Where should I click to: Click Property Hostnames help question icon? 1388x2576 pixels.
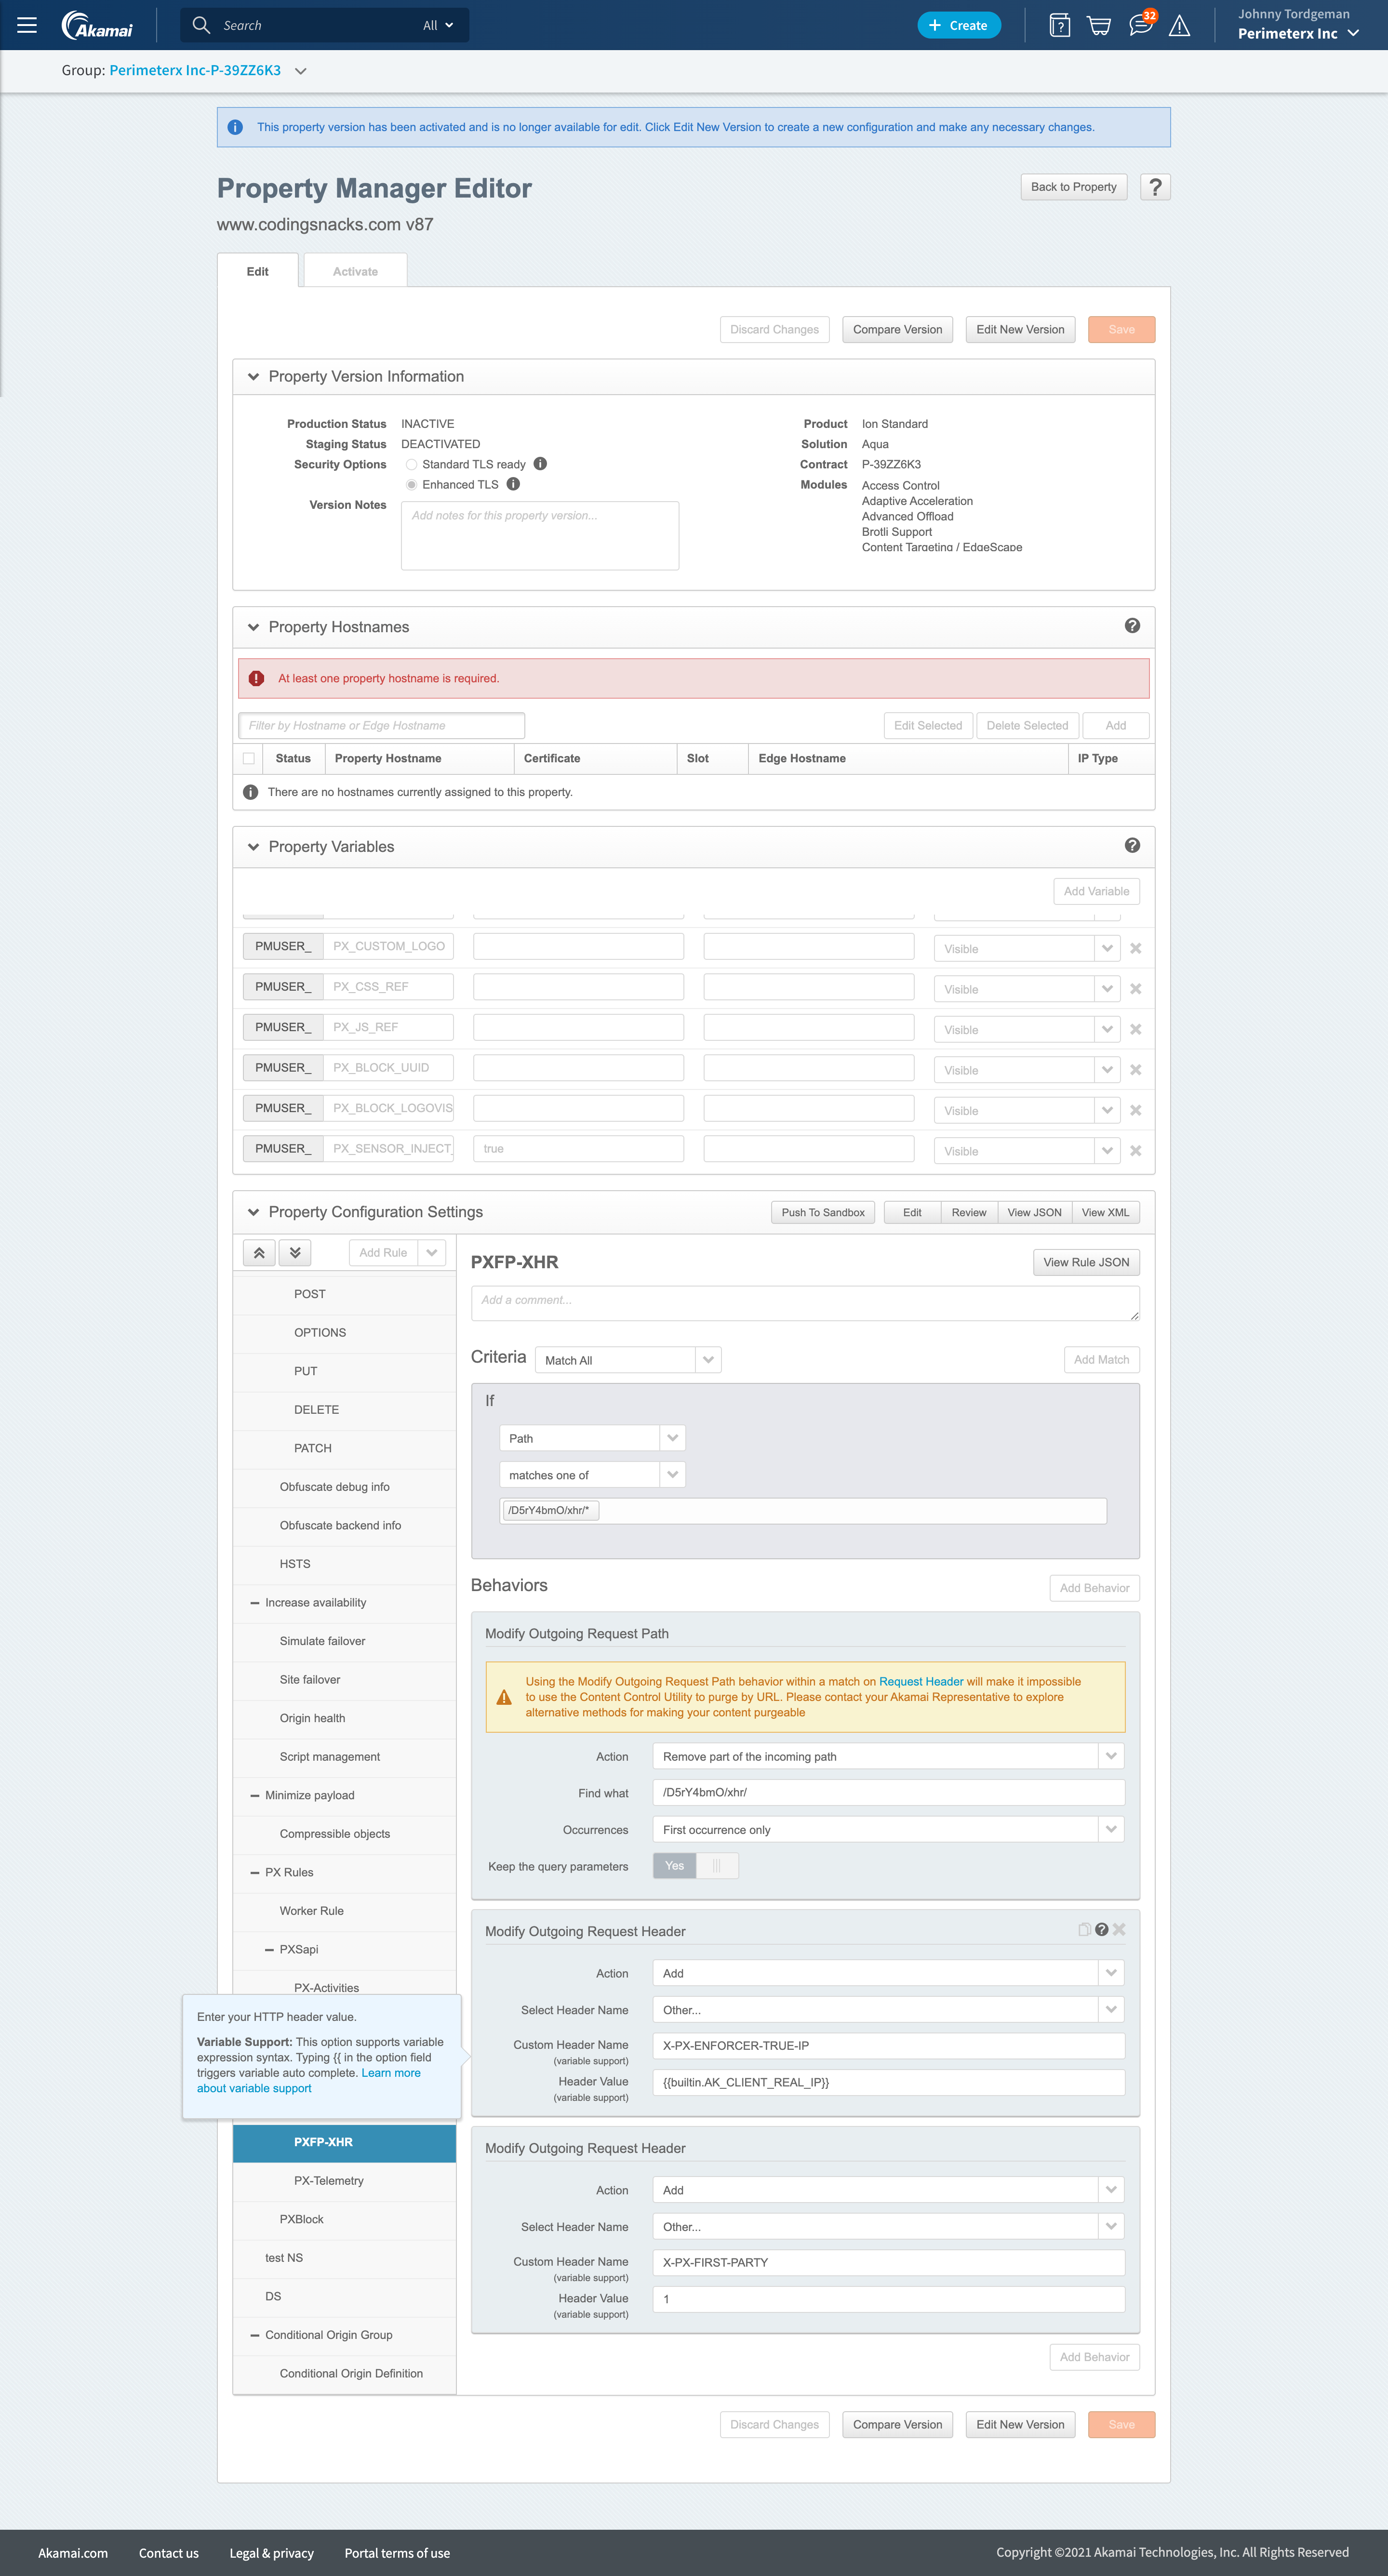pyautogui.click(x=1132, y=626)
